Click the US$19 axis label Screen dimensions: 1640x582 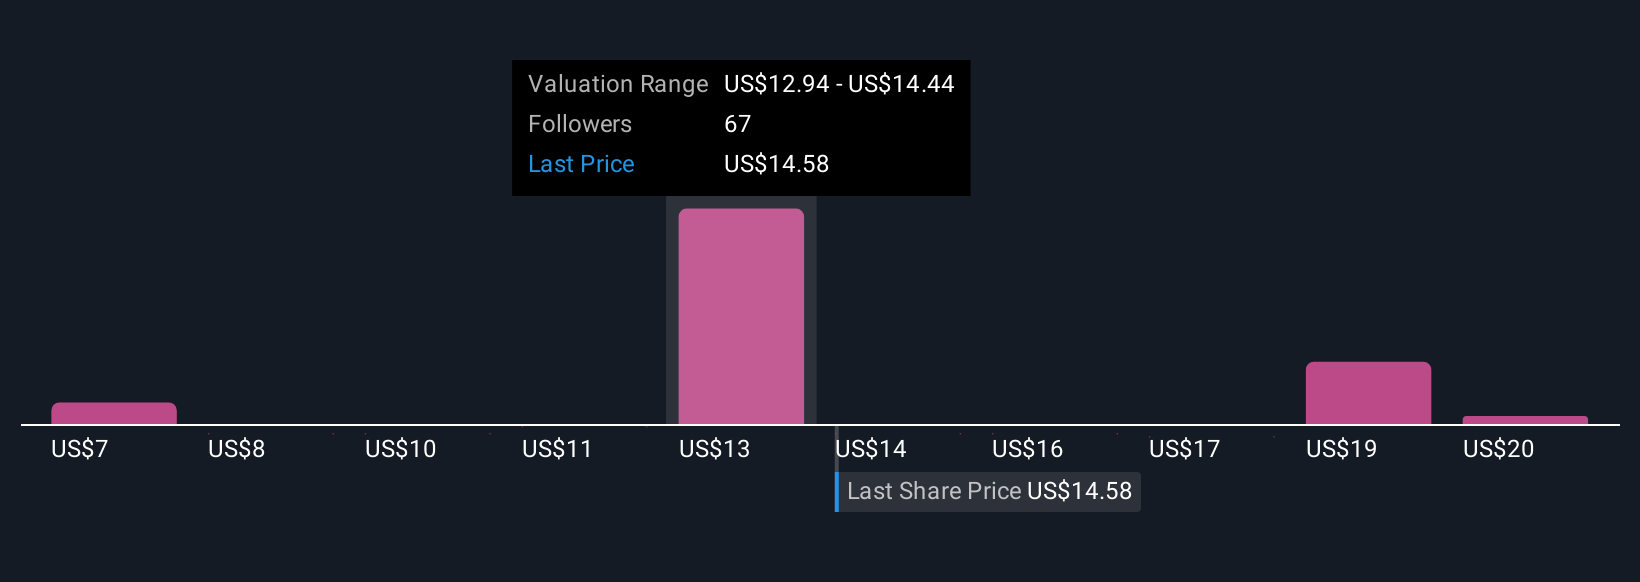(1342, 449)
